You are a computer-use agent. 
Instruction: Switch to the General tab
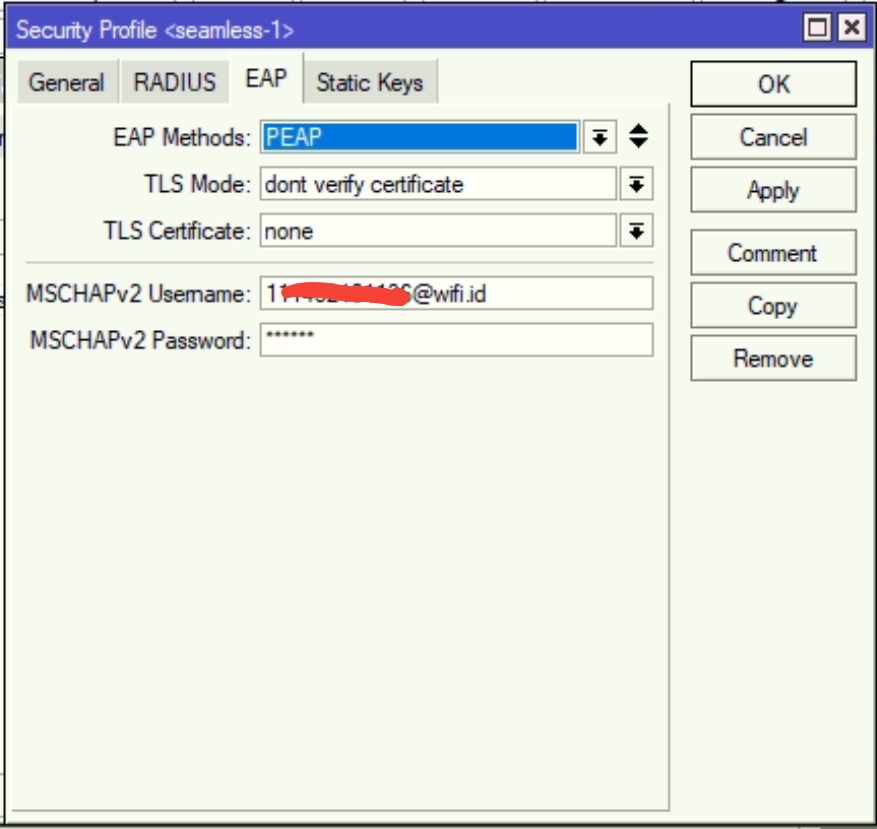click(x=66, y=83)
